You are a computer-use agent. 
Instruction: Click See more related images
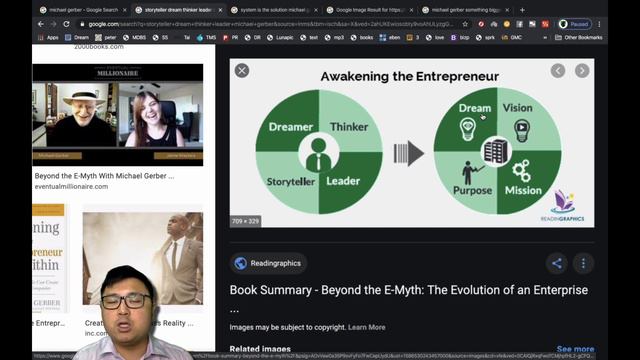tap(575, 349)
